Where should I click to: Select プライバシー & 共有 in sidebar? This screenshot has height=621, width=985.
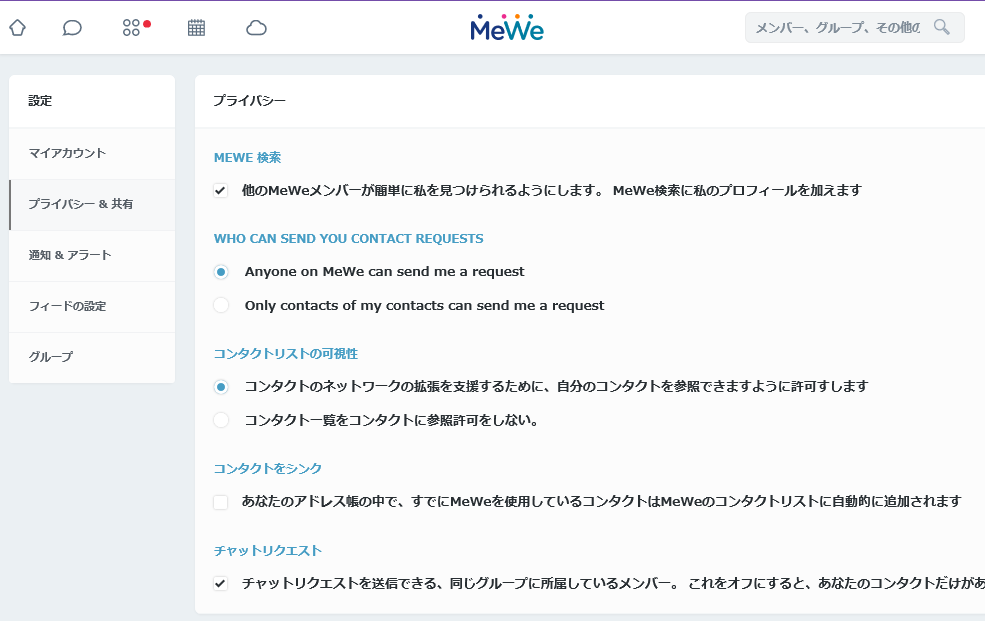coord(92,204)
